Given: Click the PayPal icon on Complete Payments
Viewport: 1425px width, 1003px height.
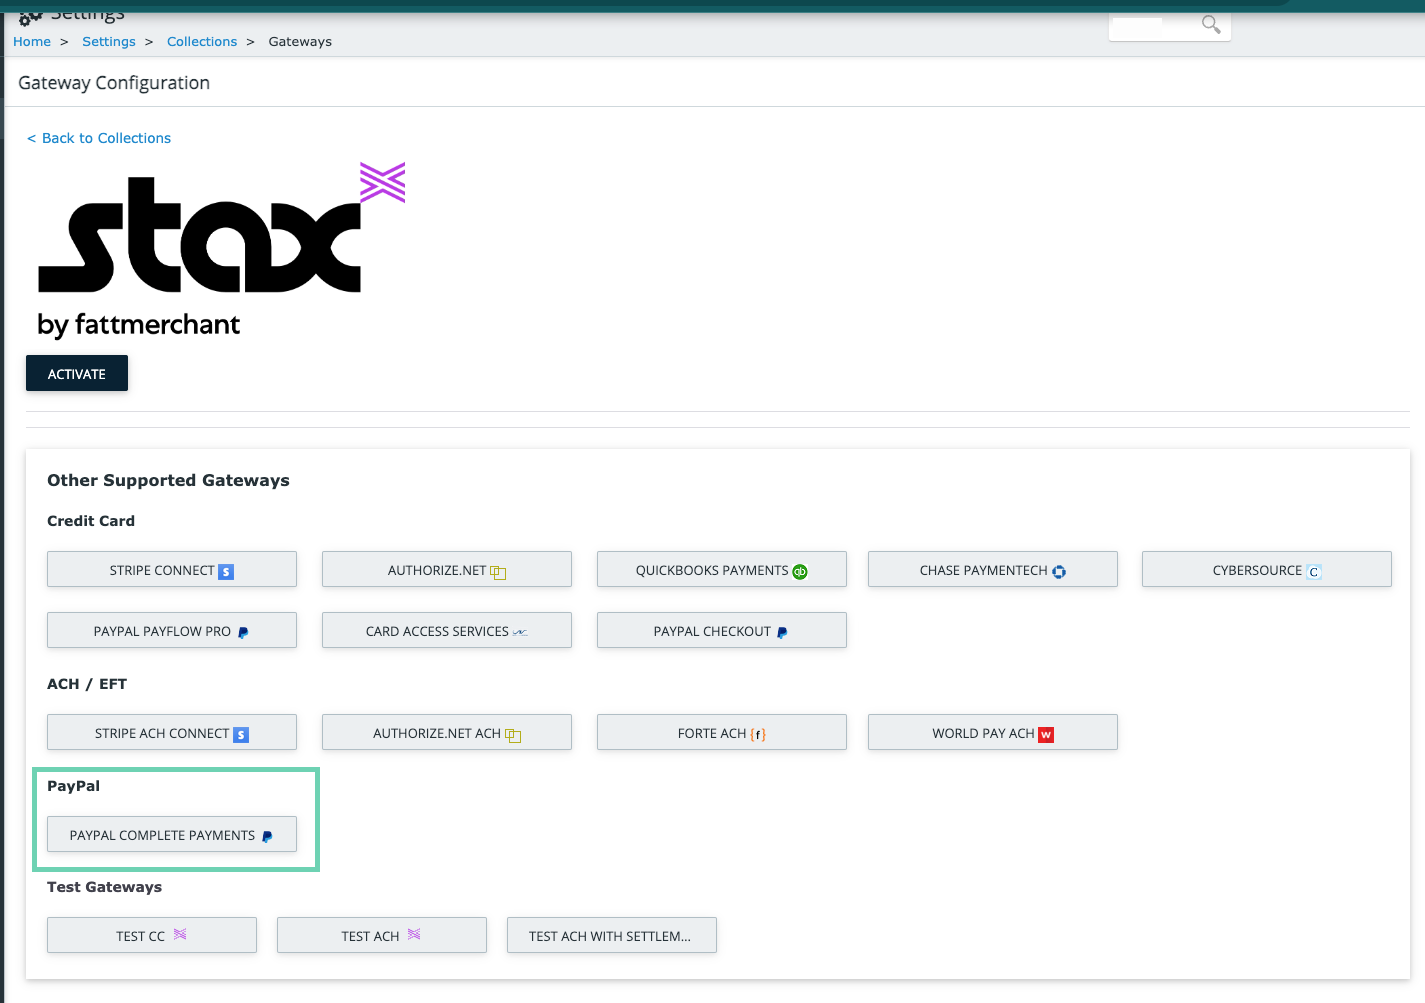Looking at the screenshot, I should (x=267, y=836).
